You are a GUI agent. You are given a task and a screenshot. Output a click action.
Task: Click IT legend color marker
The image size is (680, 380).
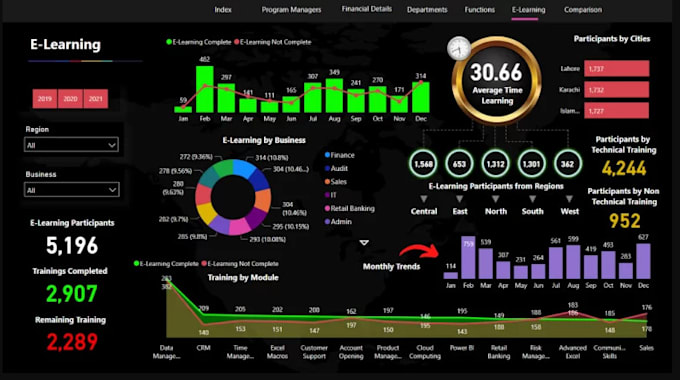click(327, 195)
